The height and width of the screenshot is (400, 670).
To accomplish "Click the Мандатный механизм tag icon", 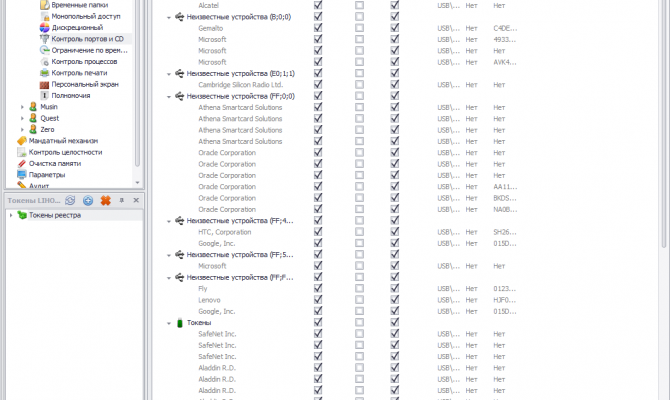I will (21, 141).
